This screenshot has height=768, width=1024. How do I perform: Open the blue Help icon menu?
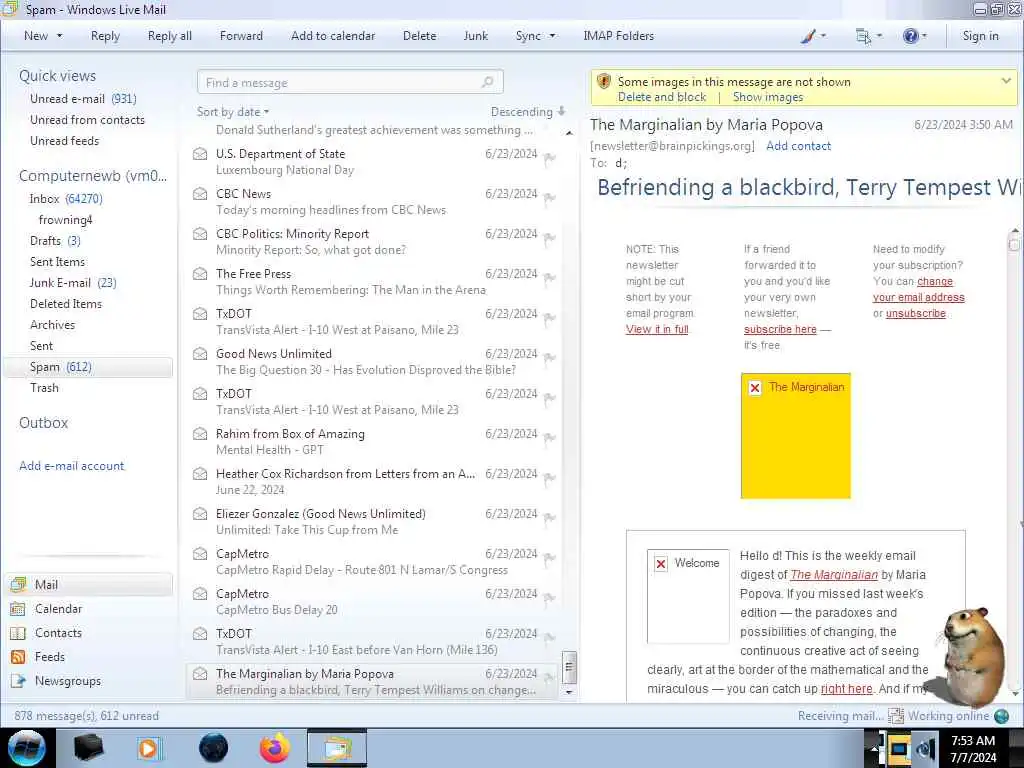pyautogui.click(x=914, y=36)
